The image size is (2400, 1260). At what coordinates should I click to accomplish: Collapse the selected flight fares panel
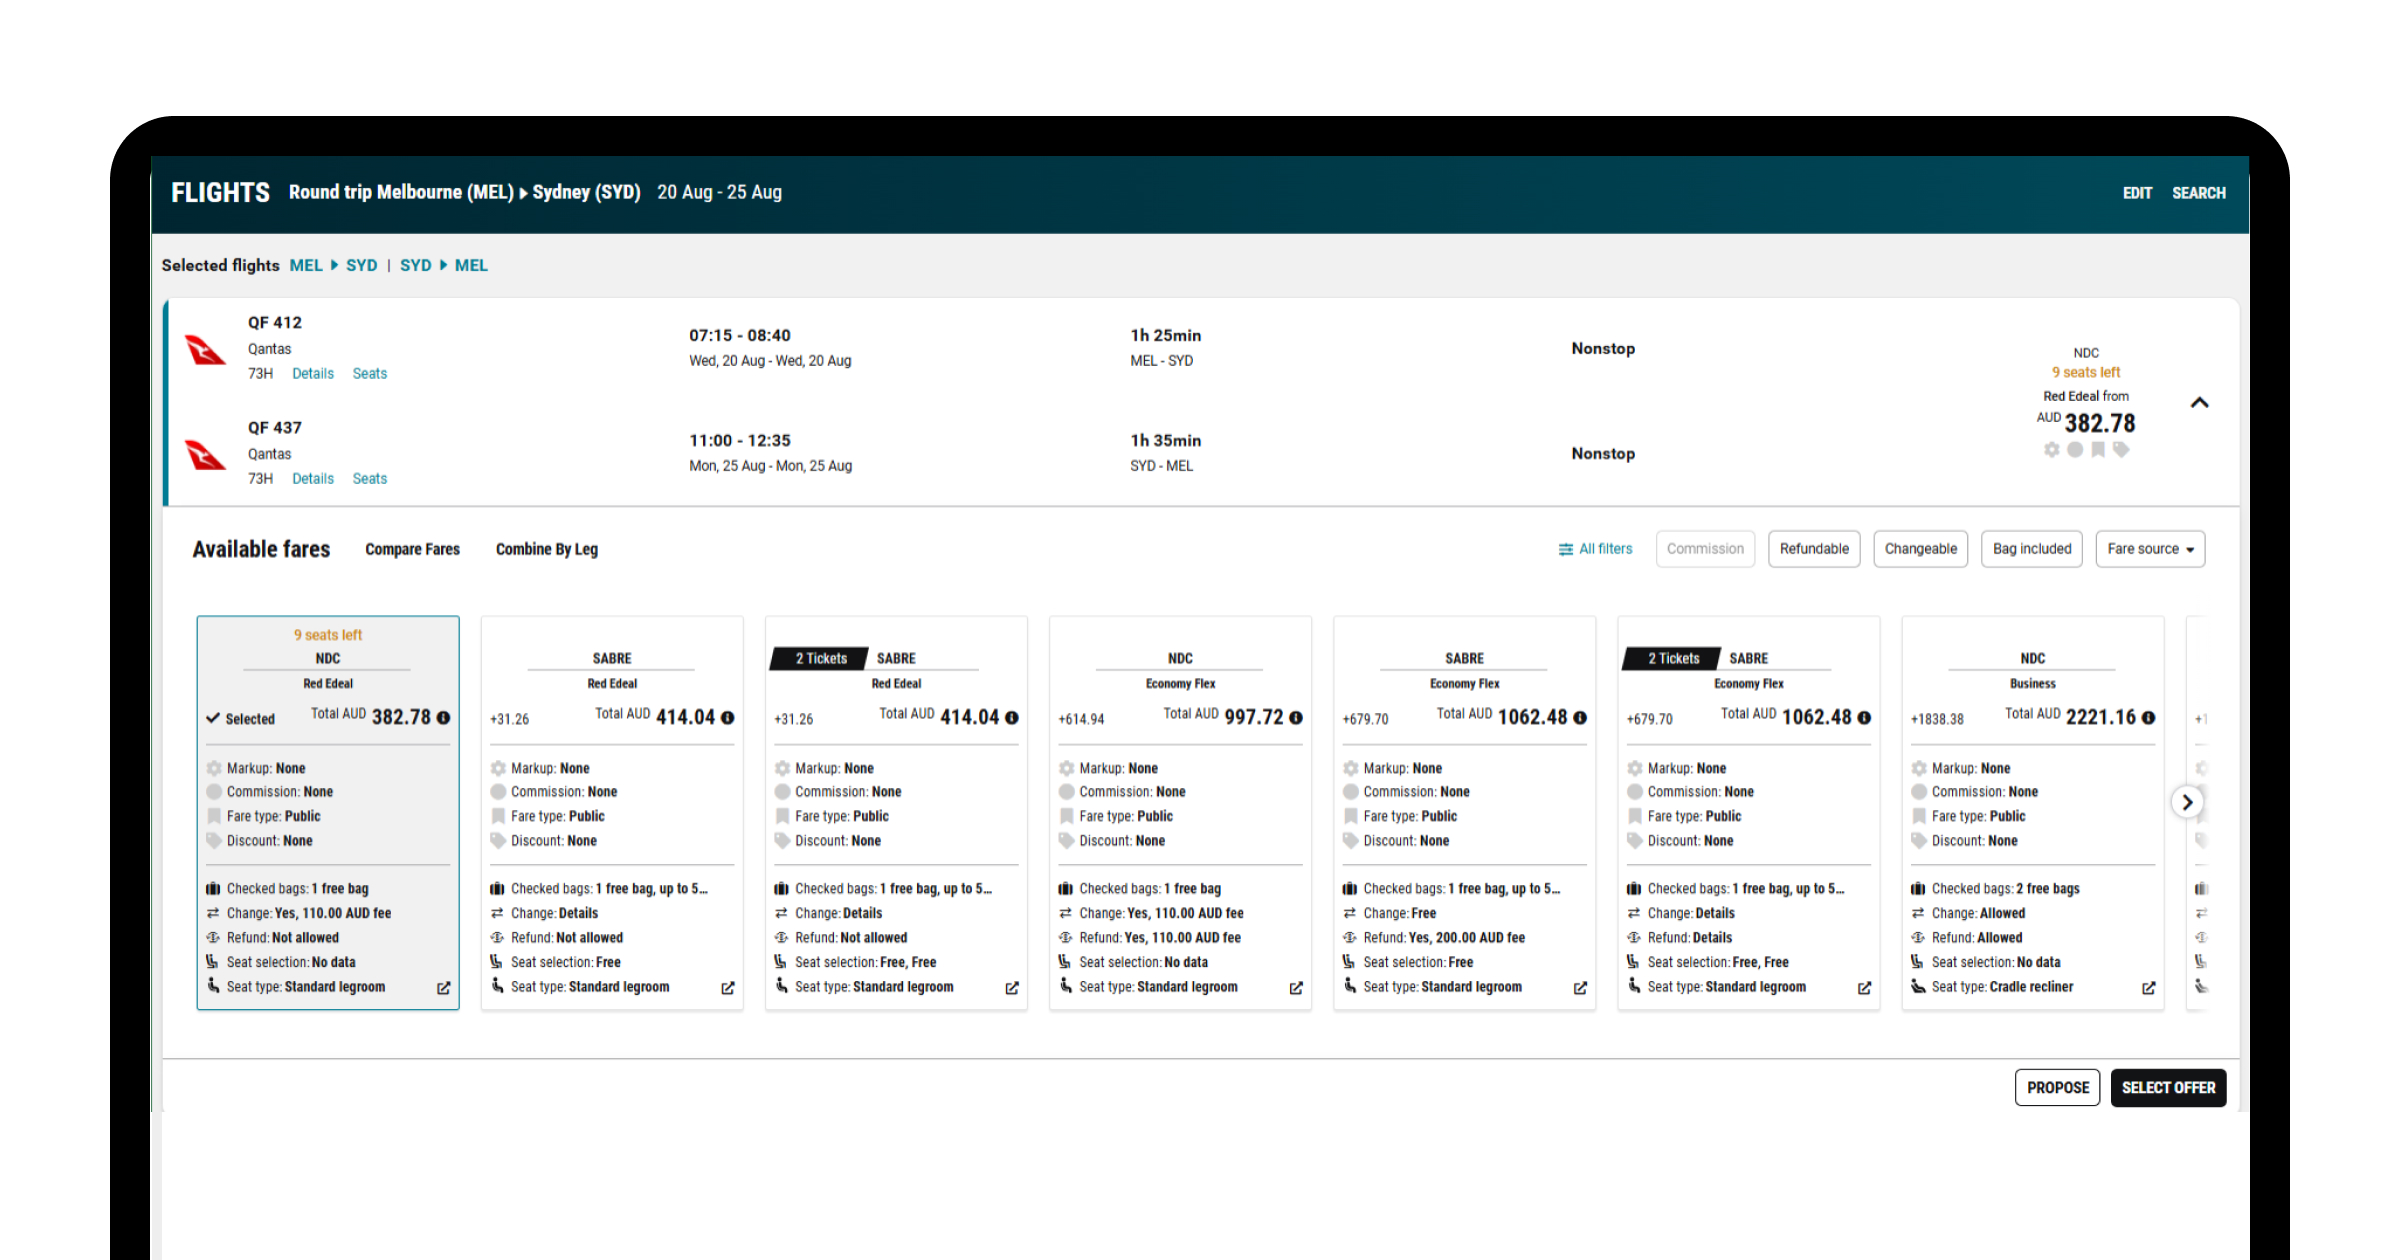(x=2199, y=403)
